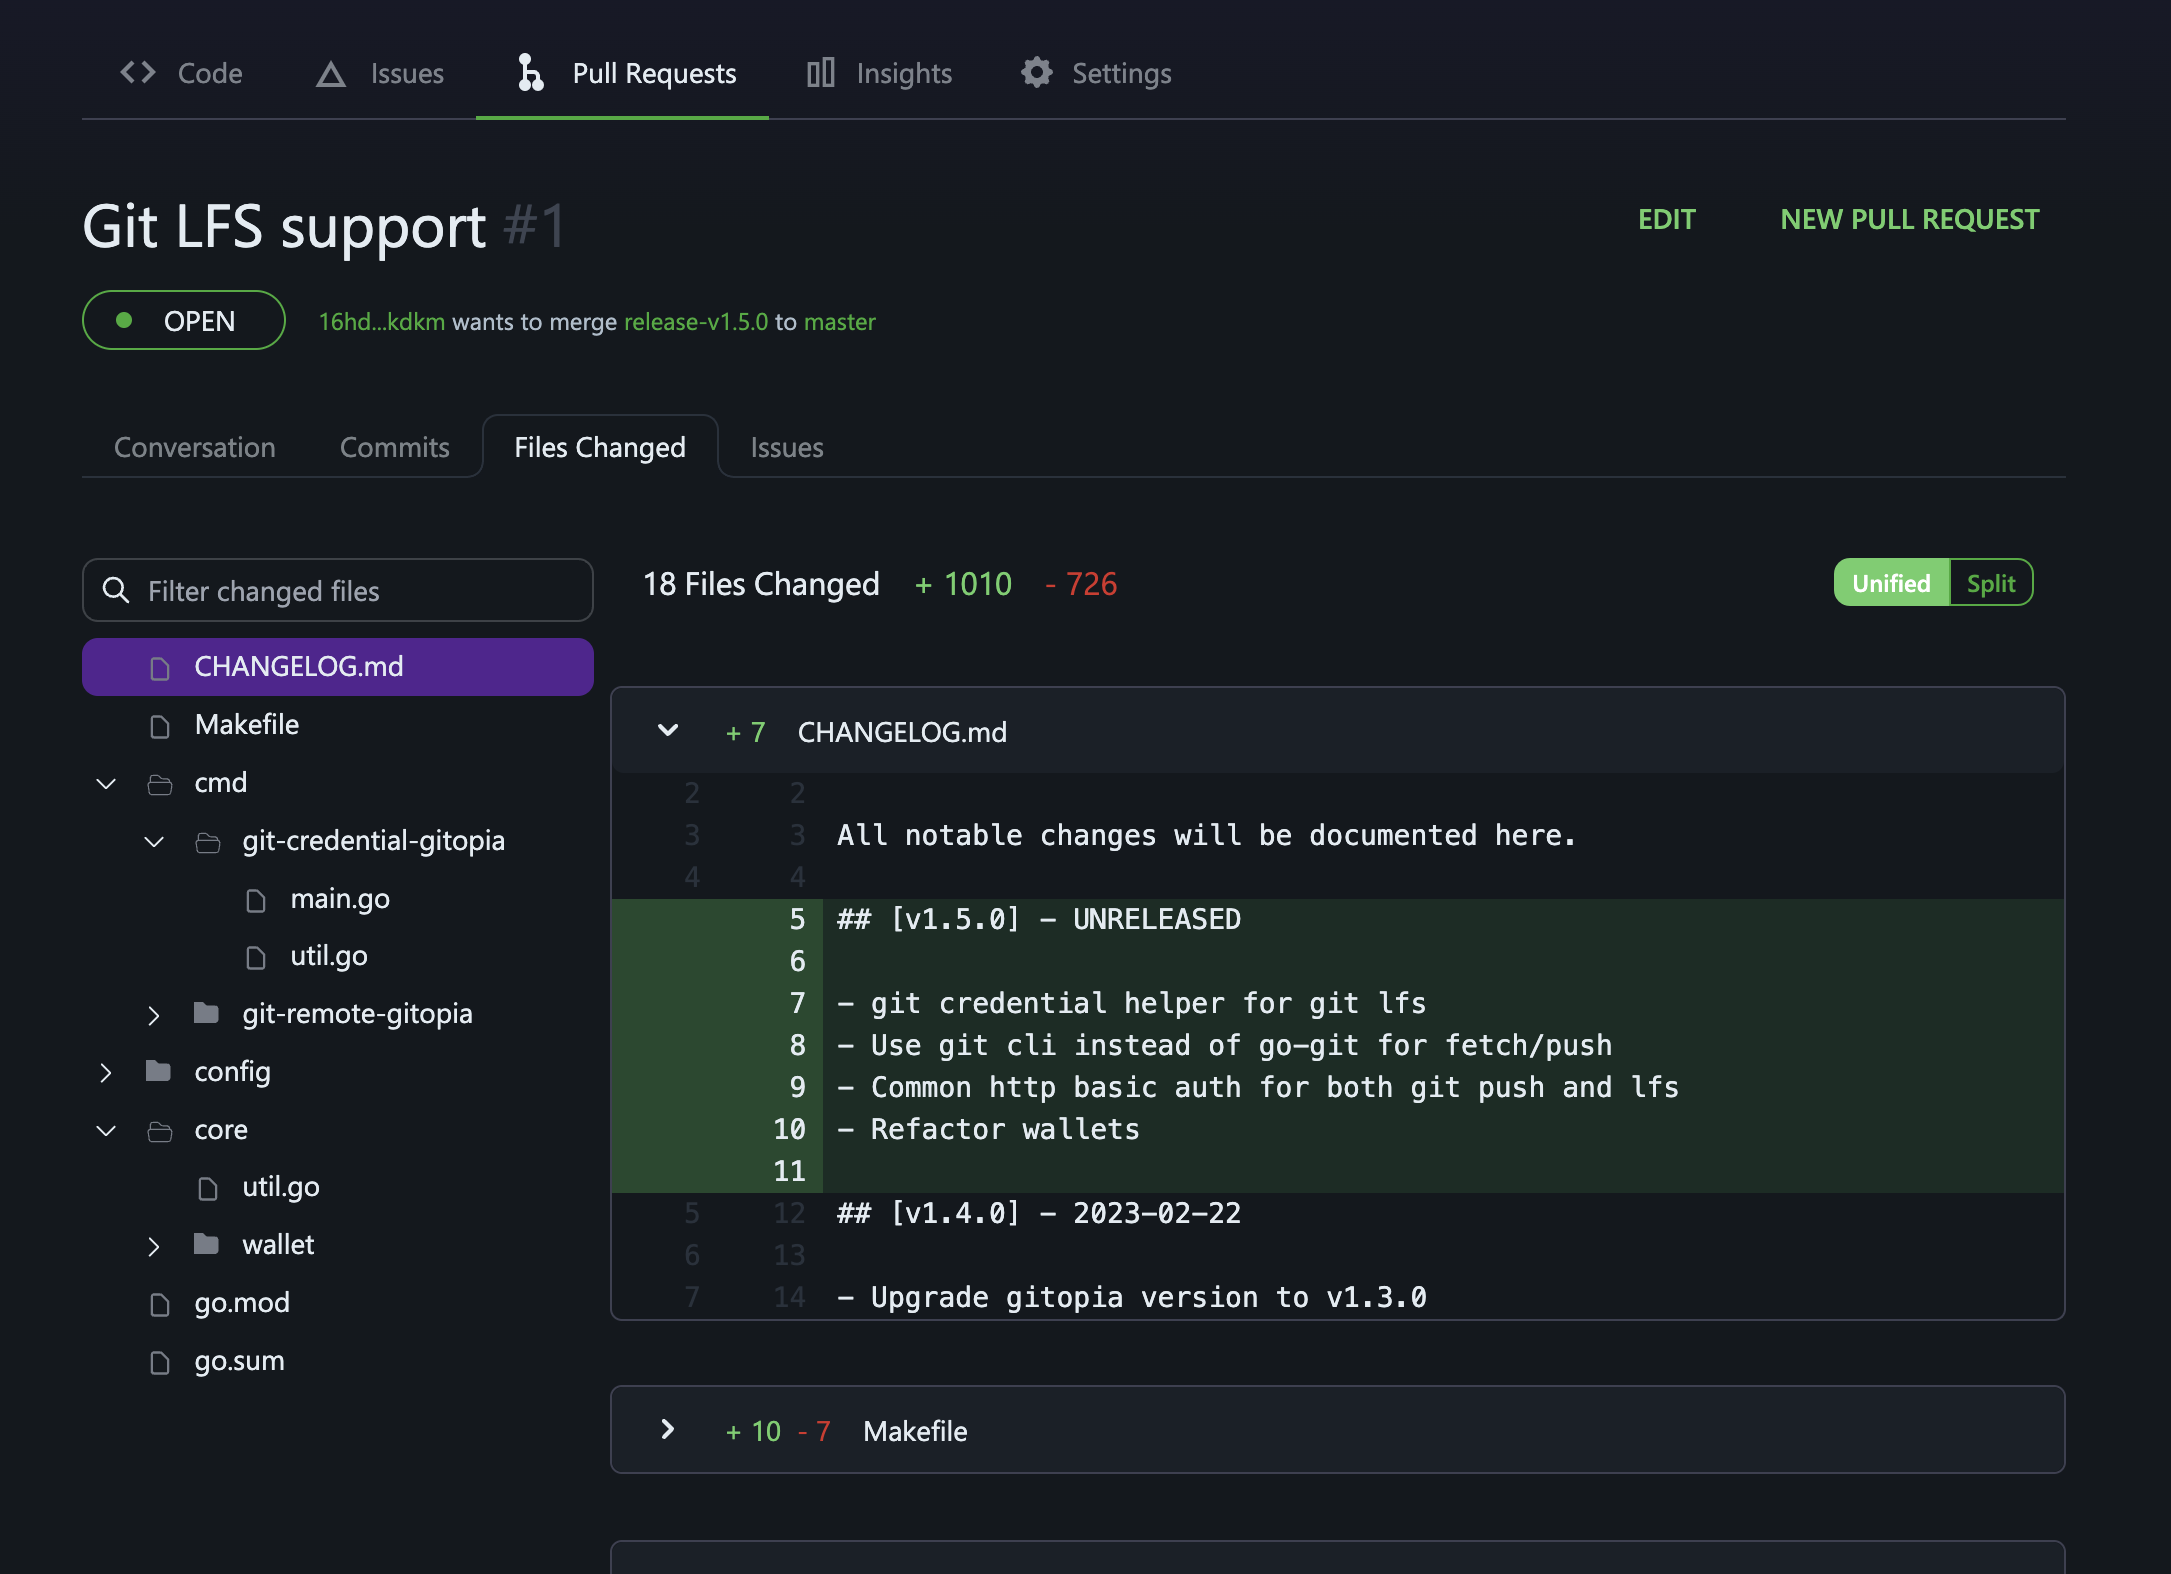This screenshot has width=2171, height=1574.
Task: Click the file icon beside go.mod
Action: click(160, 1304)
